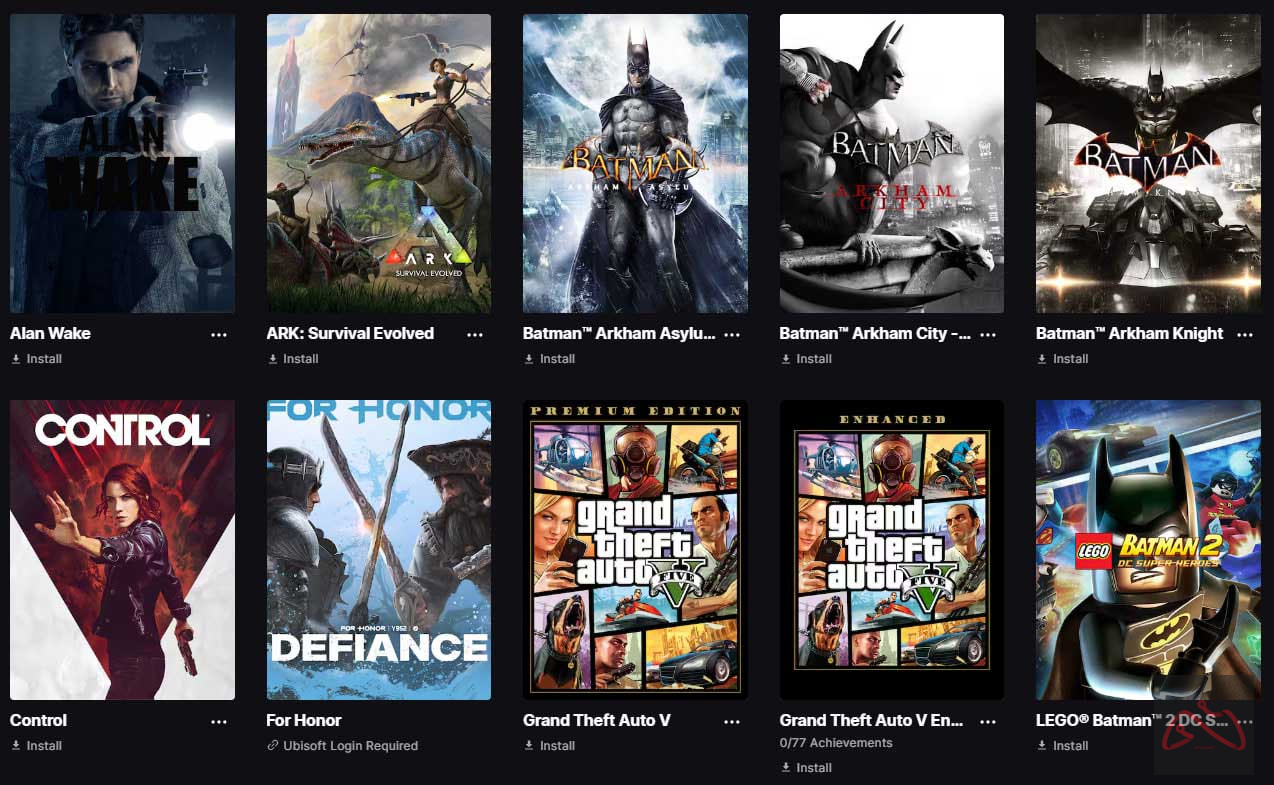Open three-dot menu for Alan Wake
The image size is (1274, 785).
tap(219, 335)
